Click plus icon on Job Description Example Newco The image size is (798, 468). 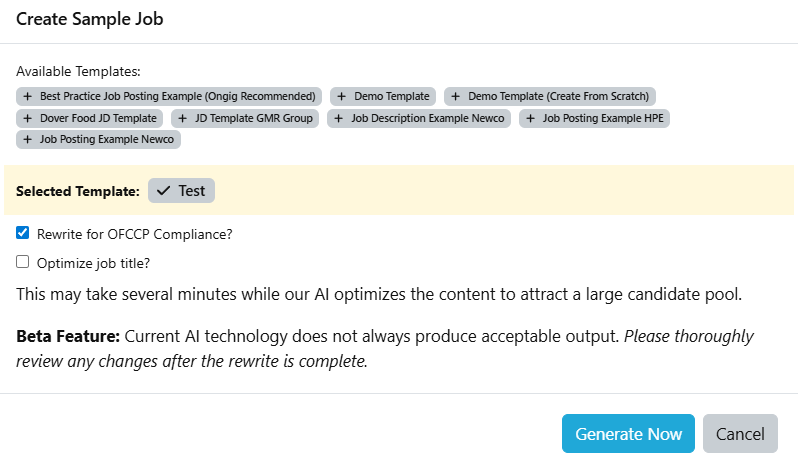tap(339, 118)
